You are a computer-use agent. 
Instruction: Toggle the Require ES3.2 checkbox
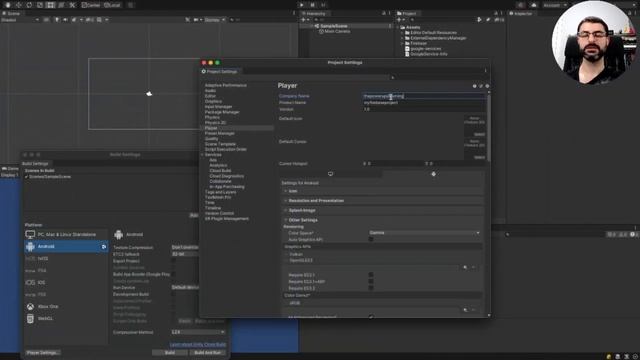coord(371,288)
